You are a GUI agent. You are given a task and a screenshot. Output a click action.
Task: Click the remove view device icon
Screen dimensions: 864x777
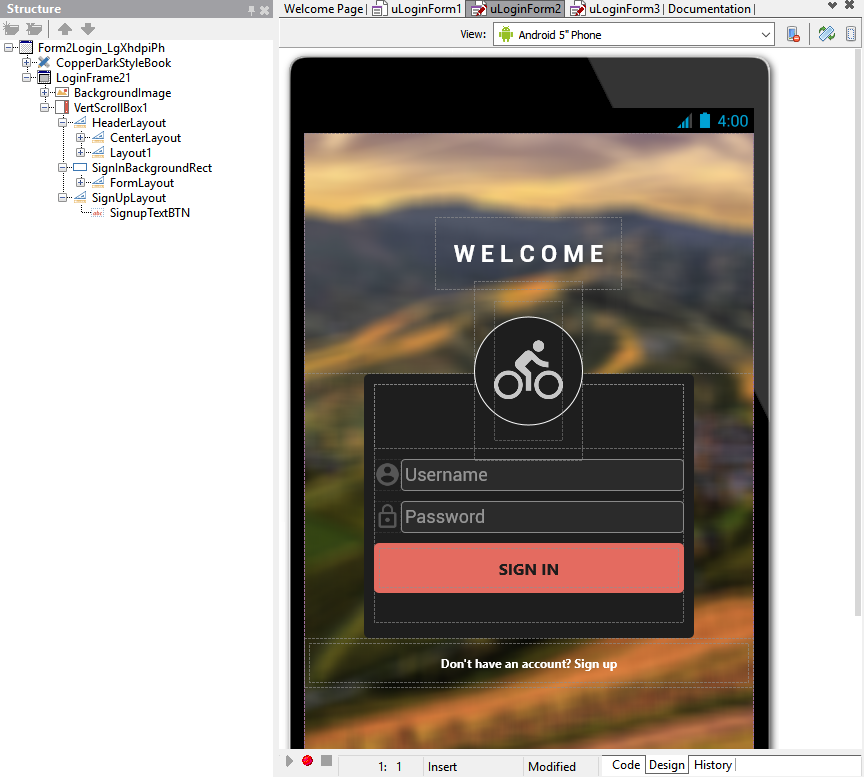[793, 35]
